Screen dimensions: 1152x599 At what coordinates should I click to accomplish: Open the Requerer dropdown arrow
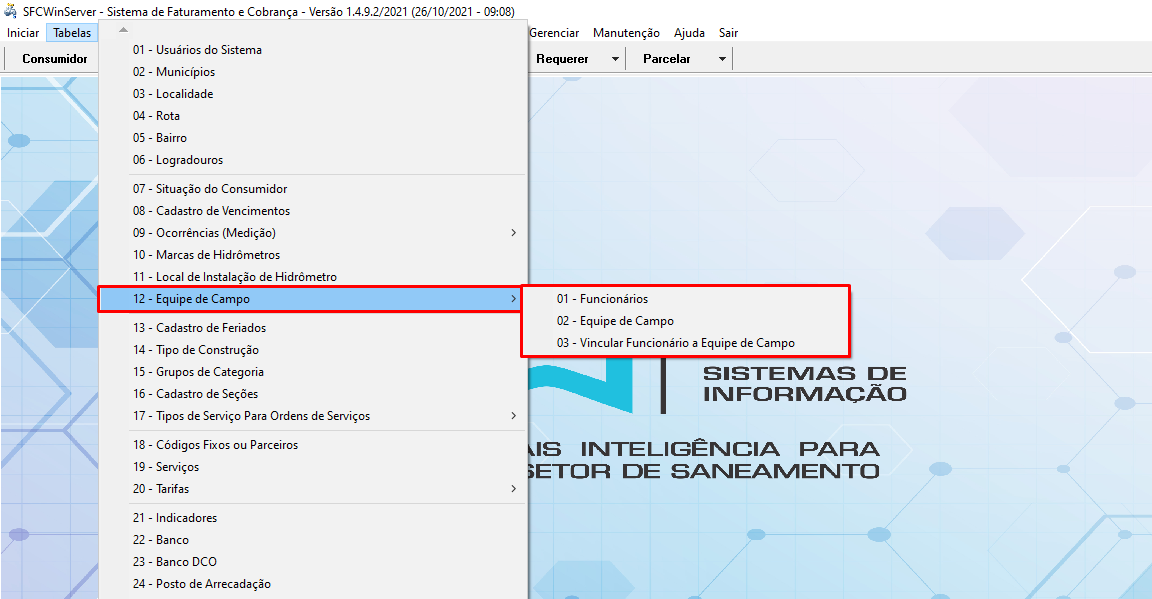click(614, 58)
